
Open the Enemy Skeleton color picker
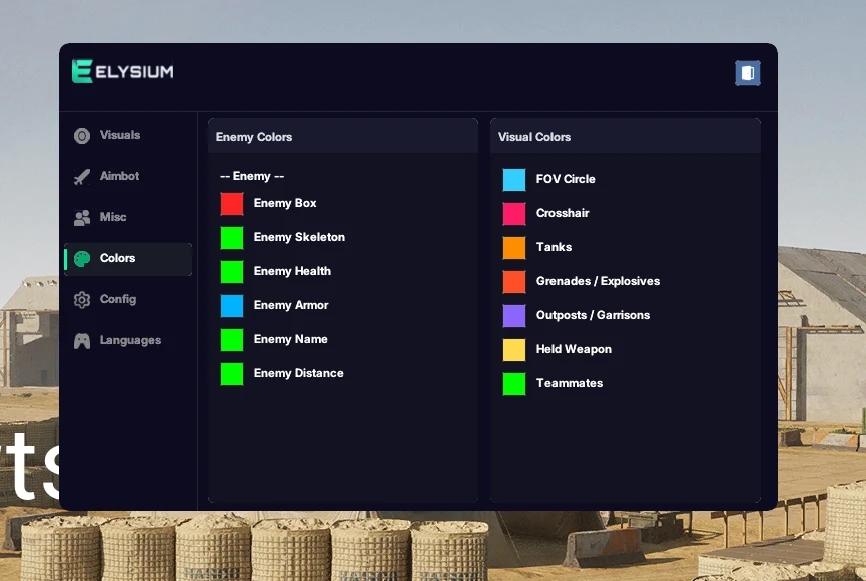coord(232,237)
